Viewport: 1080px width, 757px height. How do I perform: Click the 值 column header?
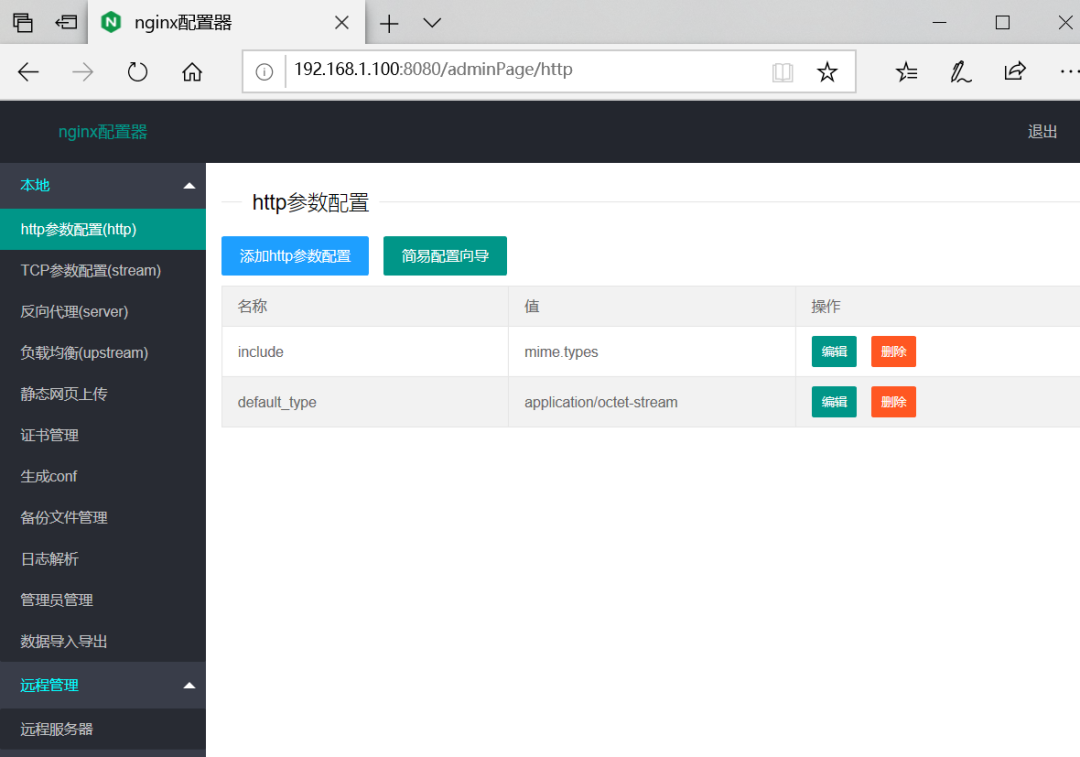point(652,307)
